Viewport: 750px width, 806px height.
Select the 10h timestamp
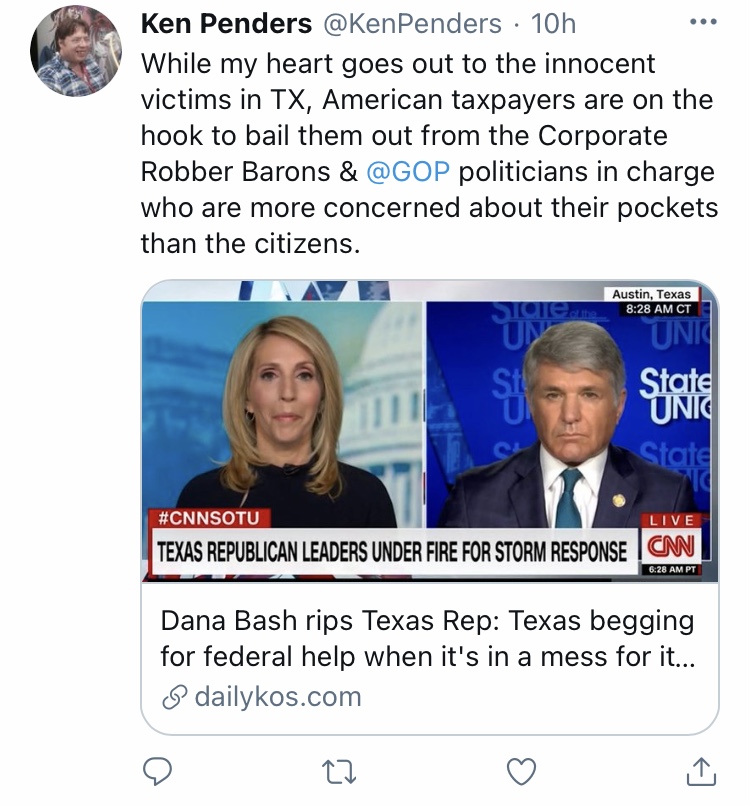(553, 24)
